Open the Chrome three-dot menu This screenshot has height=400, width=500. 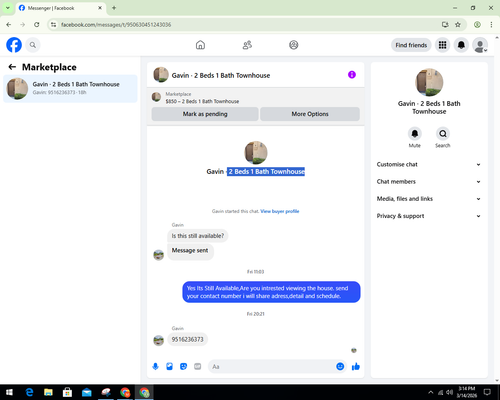(x=491, y=24)
